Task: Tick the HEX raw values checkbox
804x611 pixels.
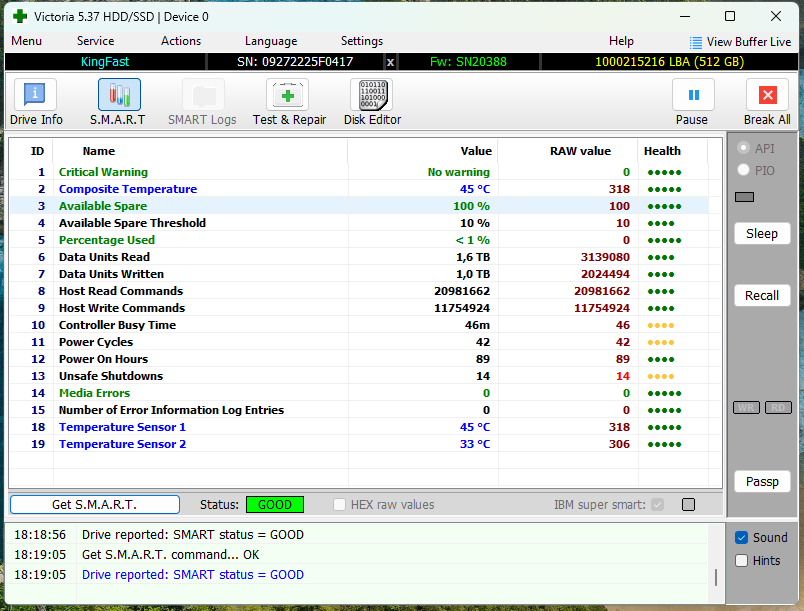Action: pyautogui.click(x=340, y=505)
